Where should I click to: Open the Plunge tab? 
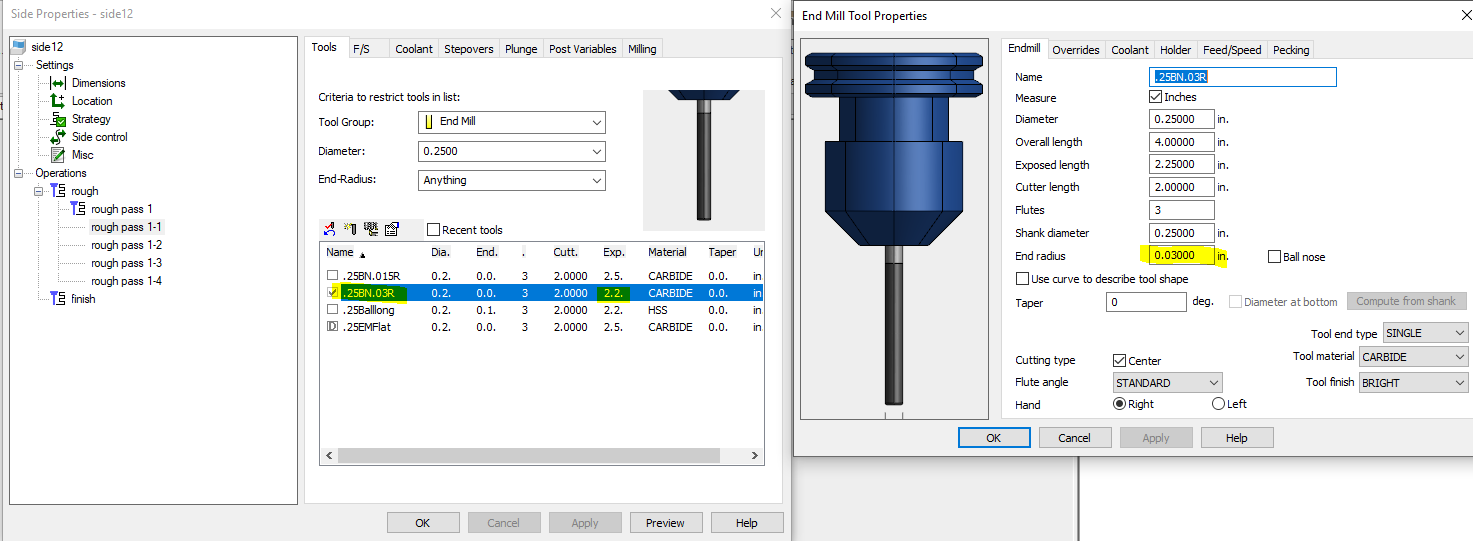pos(521,49)
